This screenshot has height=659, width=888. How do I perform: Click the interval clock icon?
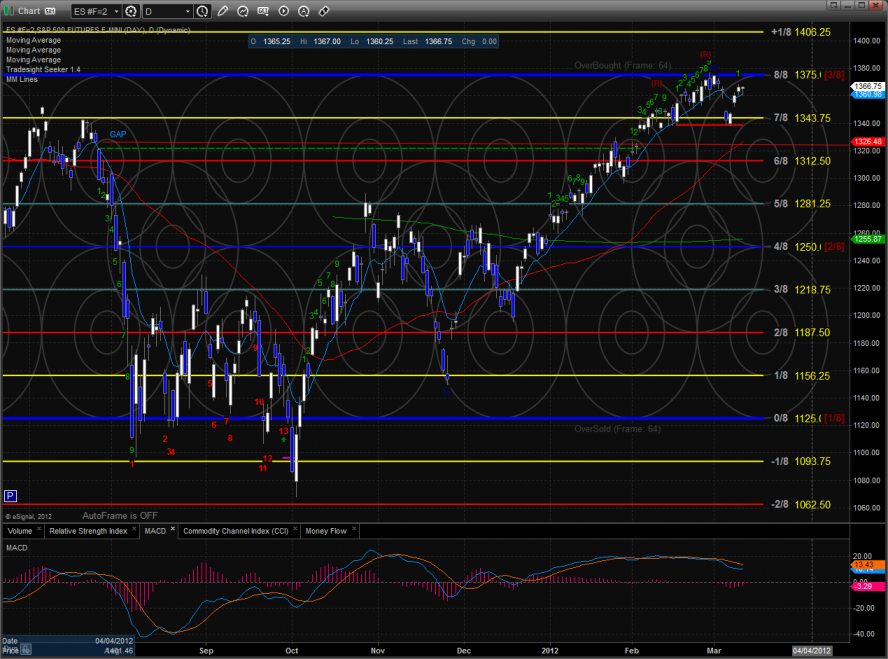pos(200,11)
